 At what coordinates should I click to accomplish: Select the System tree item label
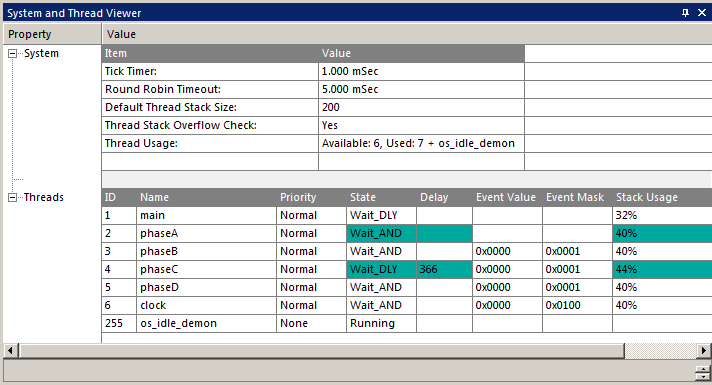click(41, 53)
